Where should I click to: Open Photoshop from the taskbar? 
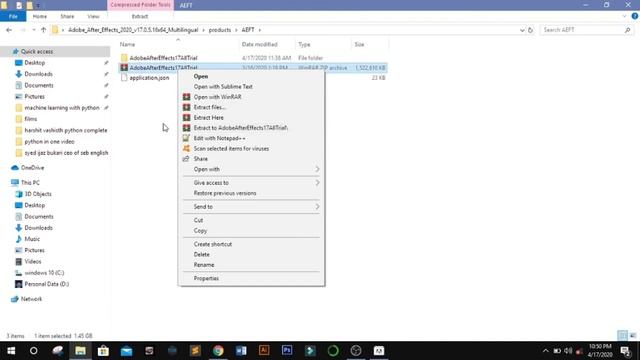(x=287, y=351)
